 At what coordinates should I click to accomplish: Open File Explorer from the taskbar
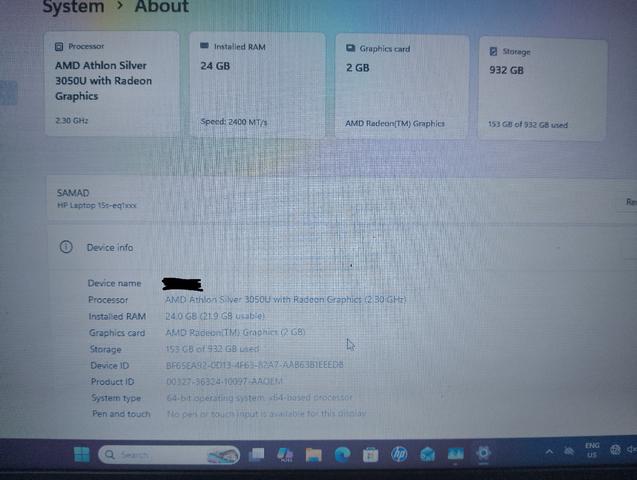314,455
